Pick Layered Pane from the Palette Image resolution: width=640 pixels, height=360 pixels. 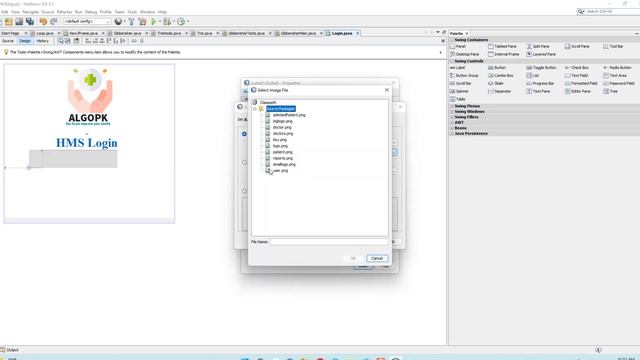(541, 54)
